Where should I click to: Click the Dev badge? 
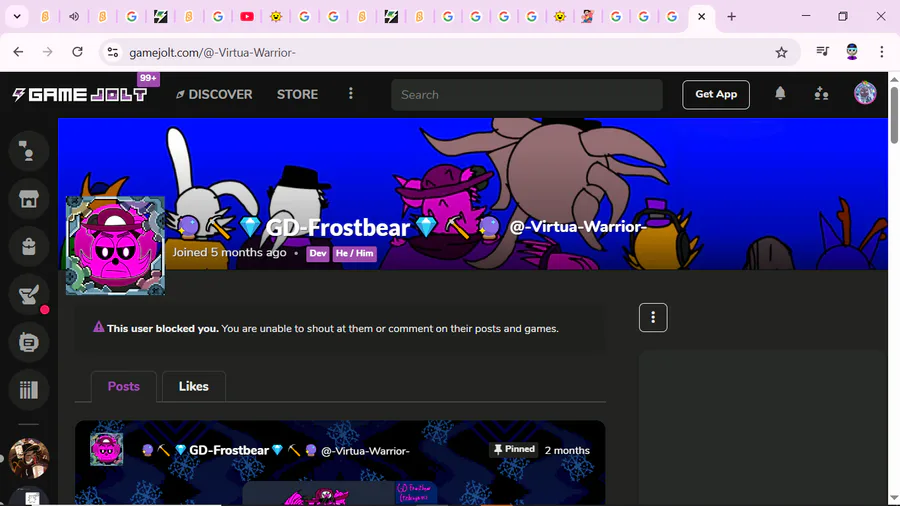coord(317,254)
